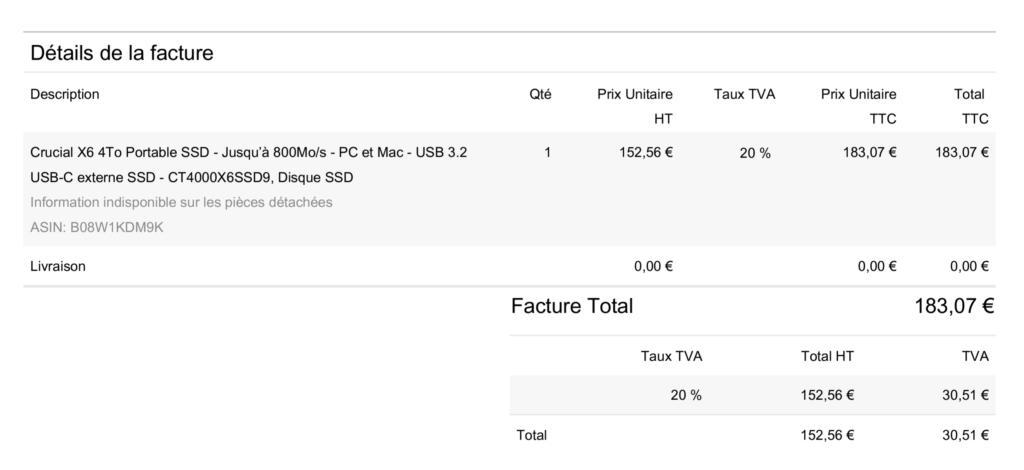Click the Qté column header

point(540,94)
